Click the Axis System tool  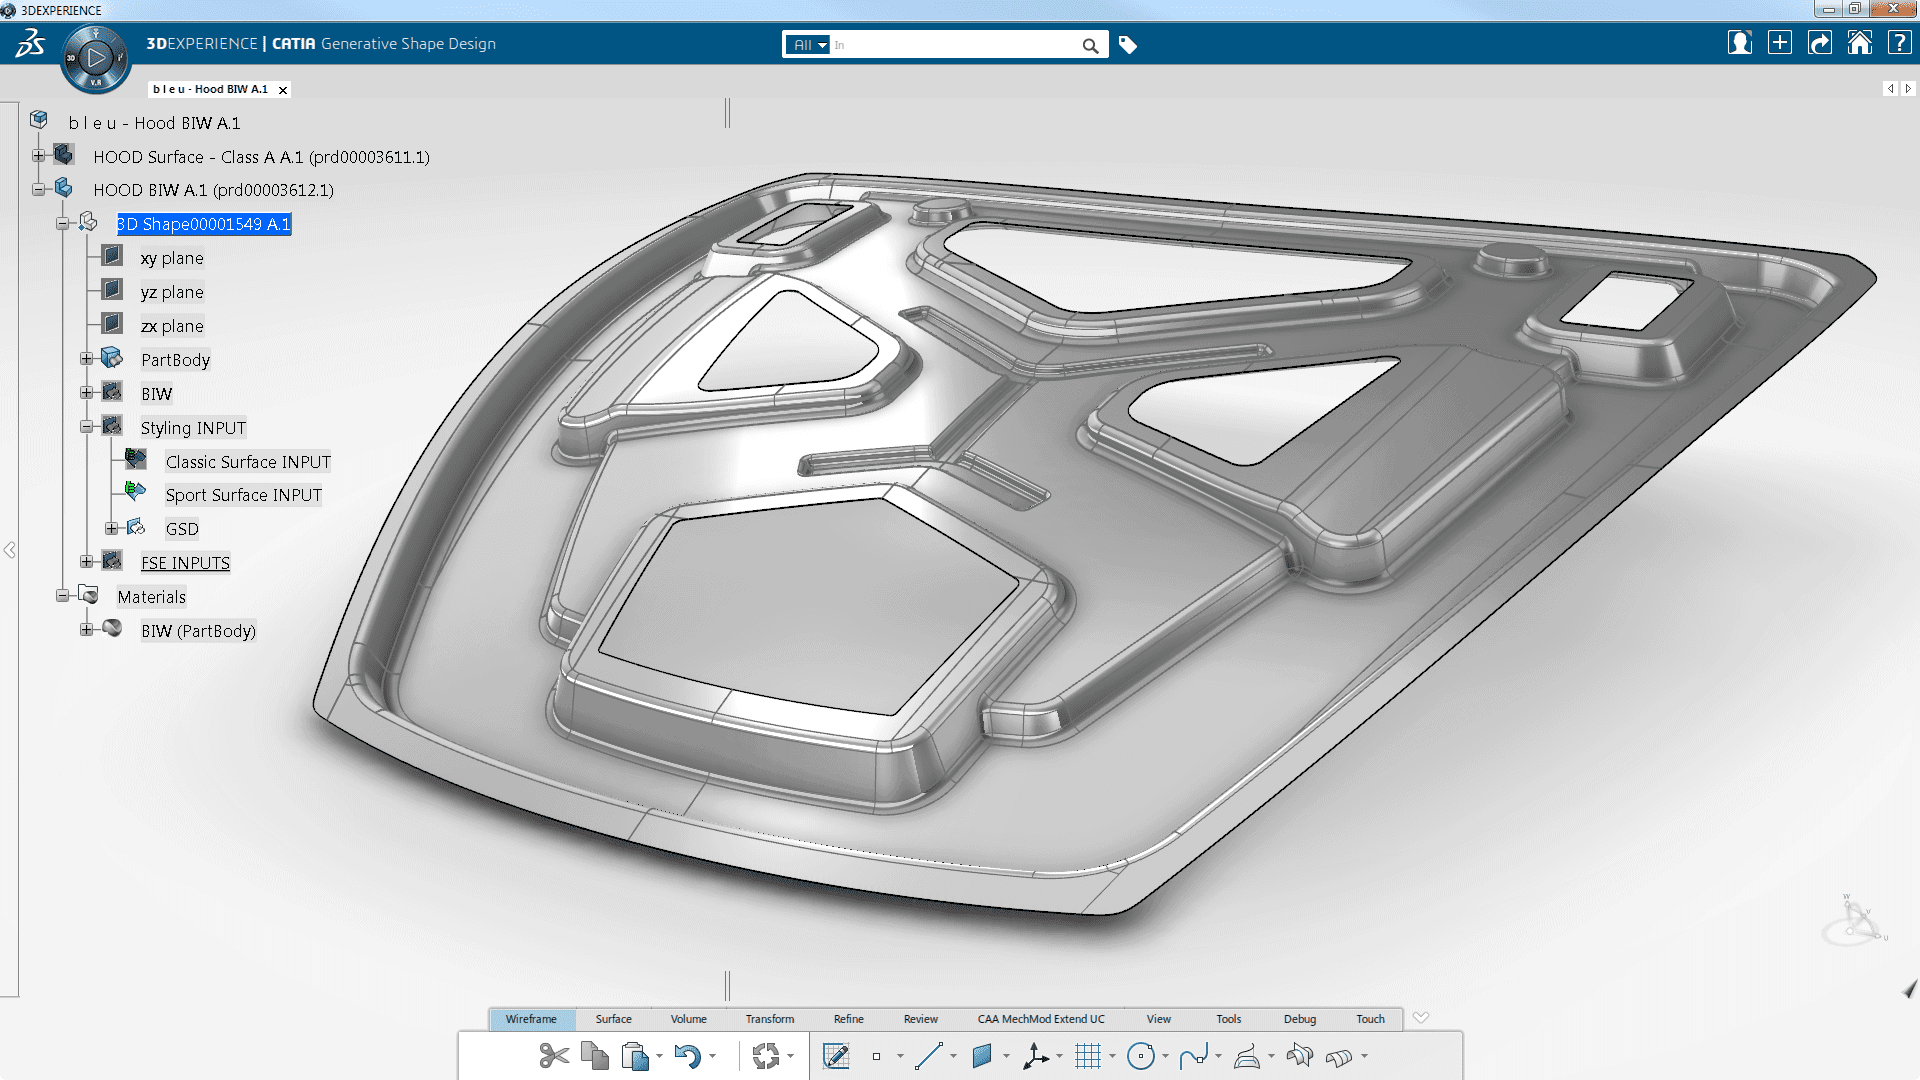point(1035,1056)
